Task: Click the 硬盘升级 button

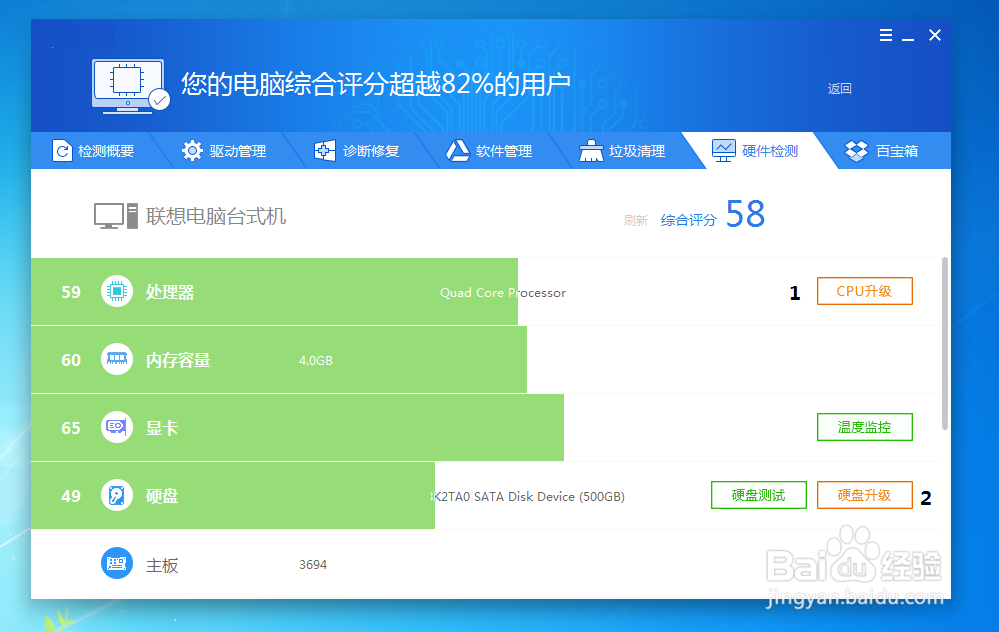Action: [x=865, y=495]
